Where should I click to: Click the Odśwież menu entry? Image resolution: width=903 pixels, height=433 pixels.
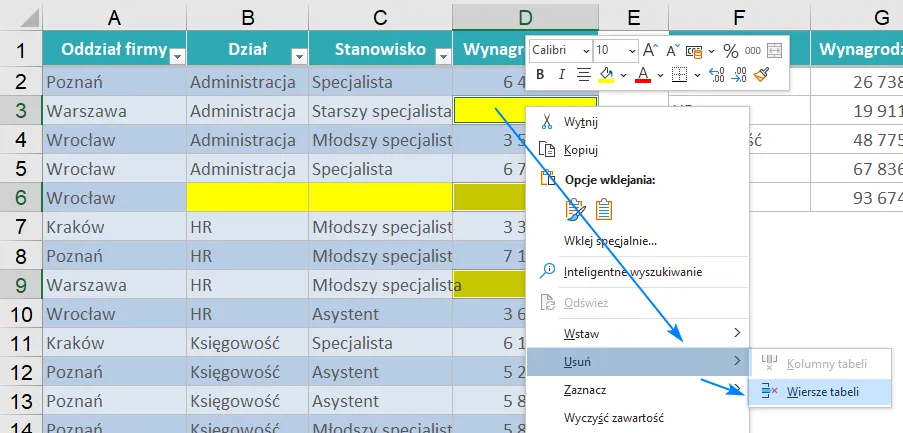point(638,303)
